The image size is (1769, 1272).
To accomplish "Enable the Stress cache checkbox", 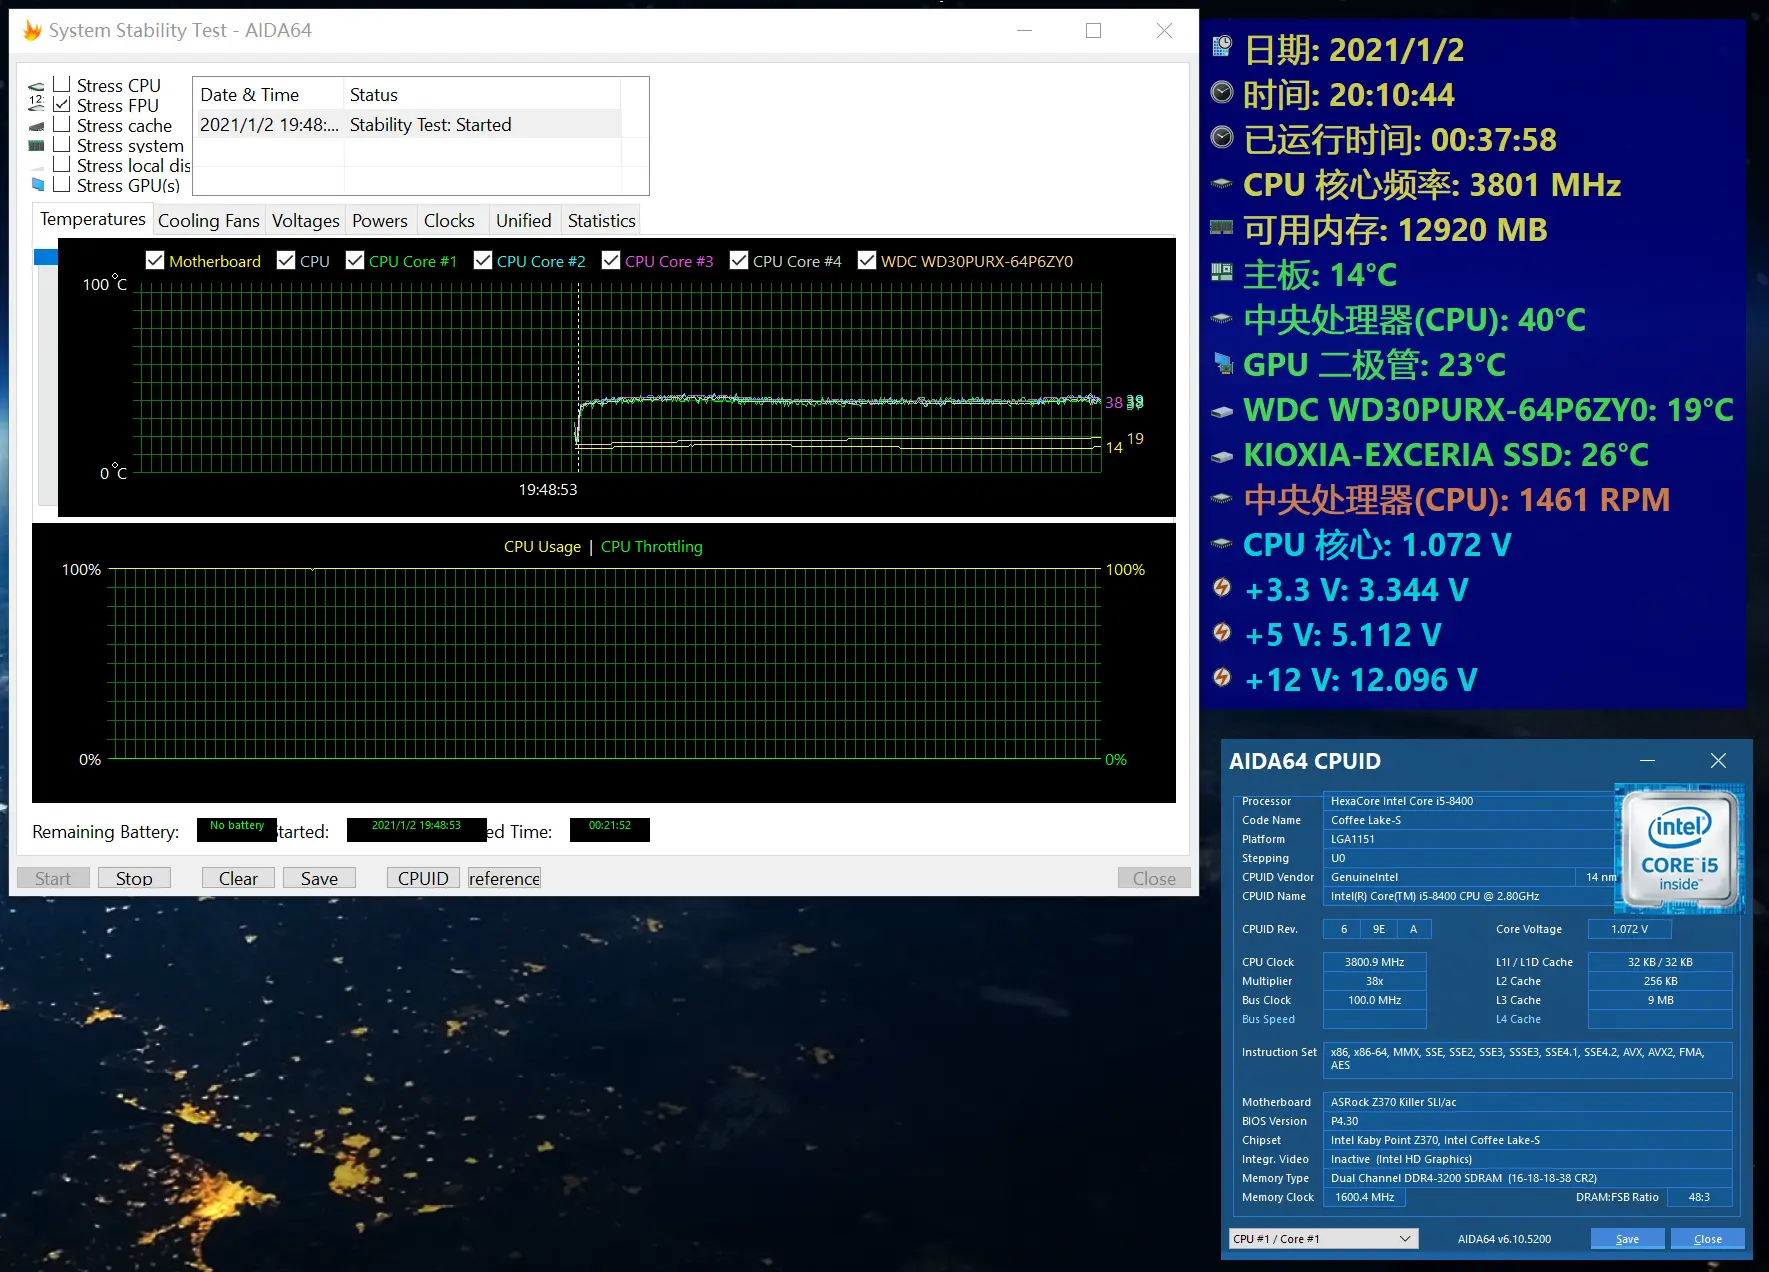I will click(62, 125).
